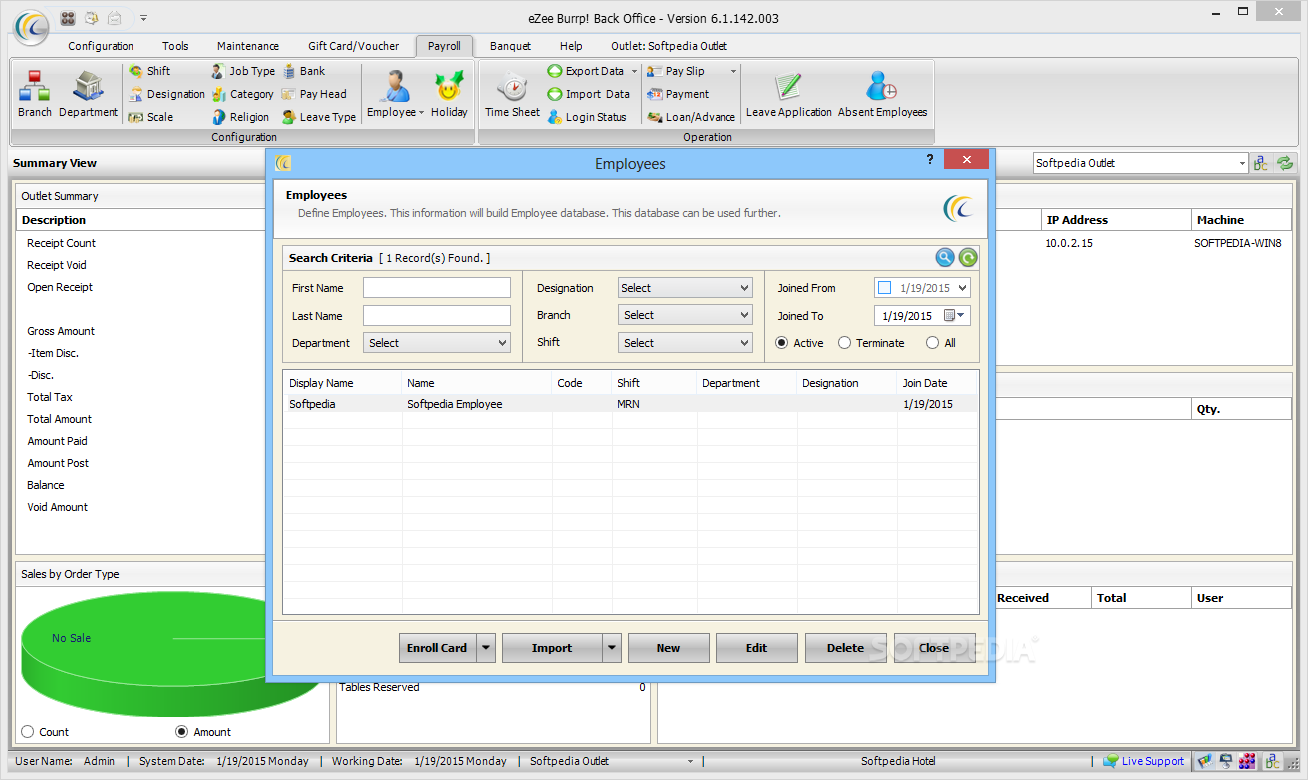The height and width of the screenshot is (780, 1308).
Task: Open the Time Sheet icon
Action: click(x=512, y=94)
